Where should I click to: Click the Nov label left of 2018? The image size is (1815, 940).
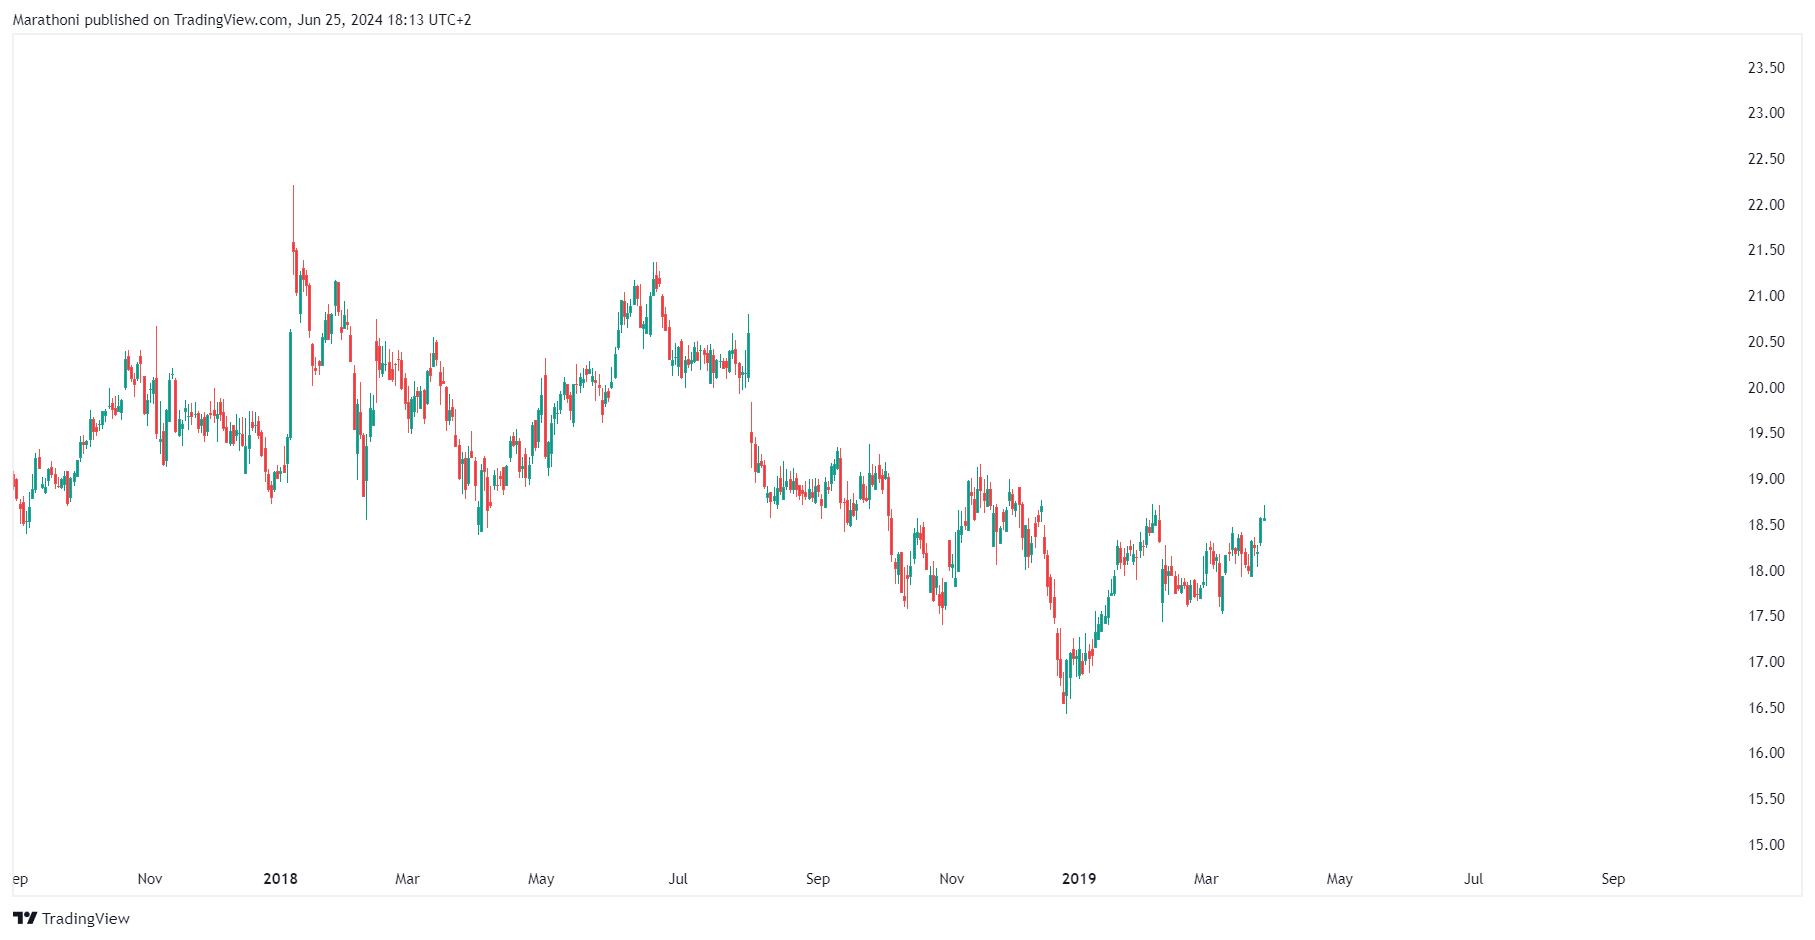150,878
